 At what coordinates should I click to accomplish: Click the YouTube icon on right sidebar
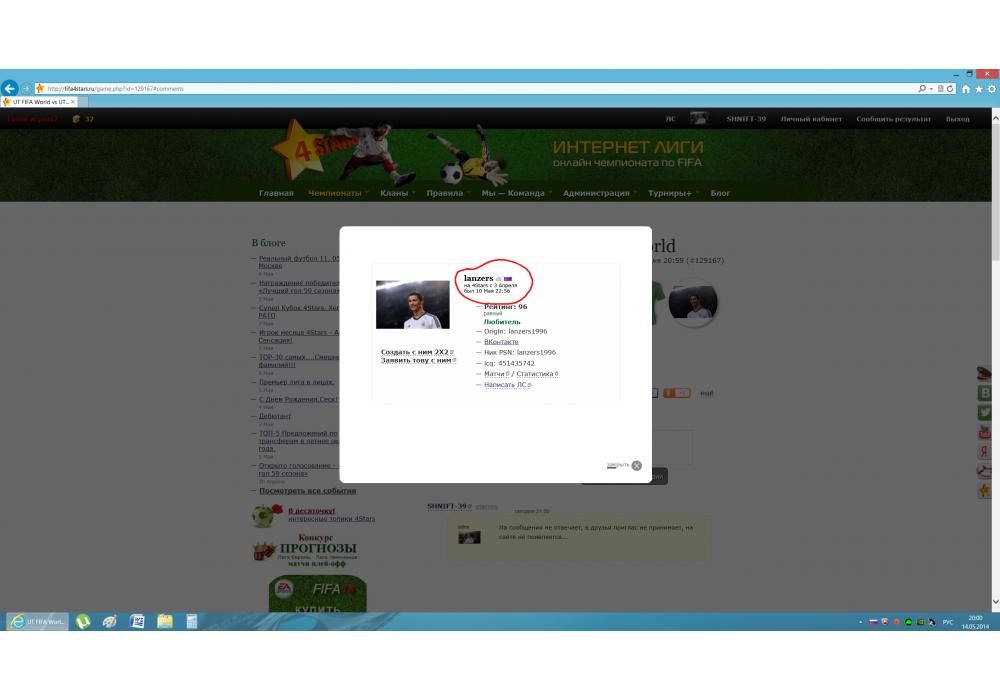pyautogui.click(x=984, y=432)
